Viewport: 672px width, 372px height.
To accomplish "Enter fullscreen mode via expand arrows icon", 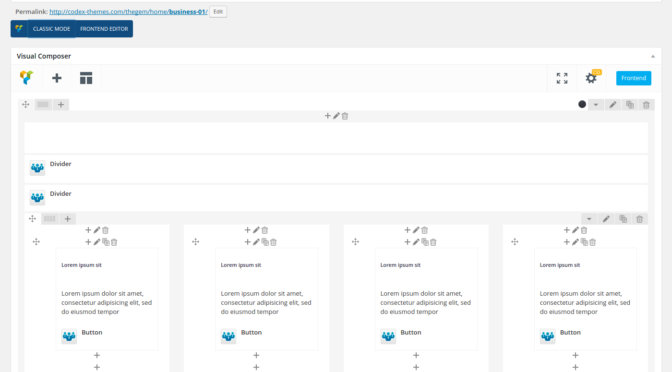I will [x=562, y=78].
